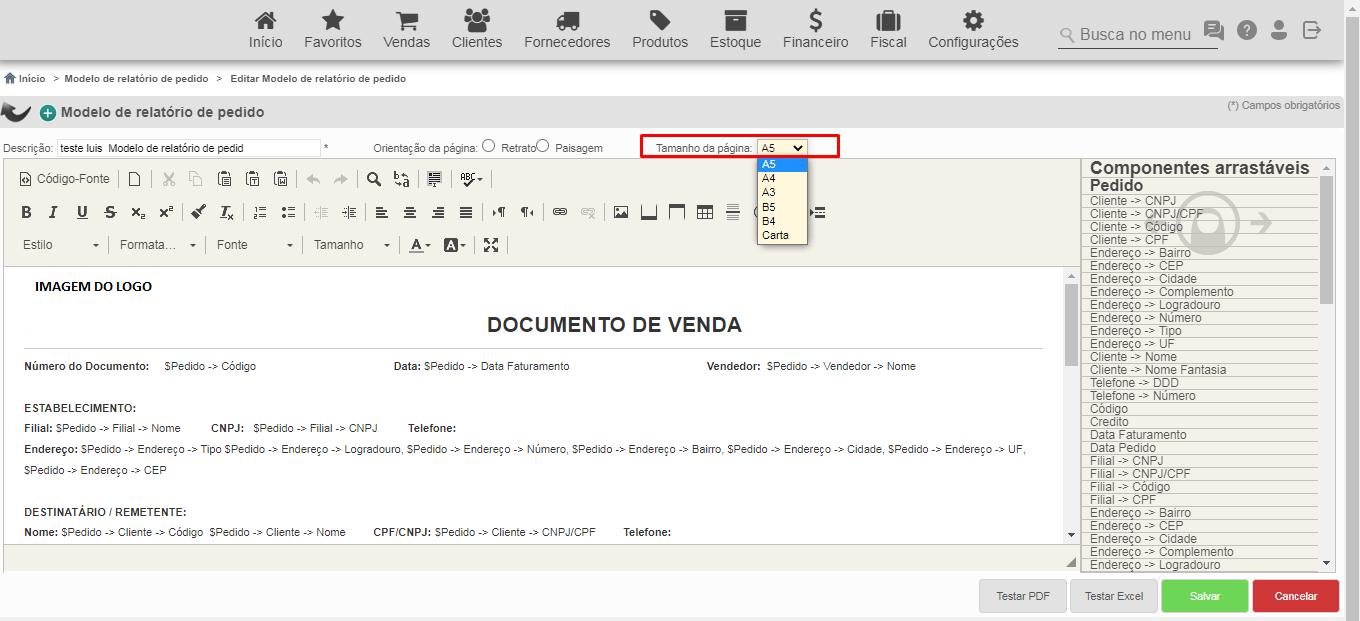
Task: Insert a link using the chain icon
Action: 560,212
